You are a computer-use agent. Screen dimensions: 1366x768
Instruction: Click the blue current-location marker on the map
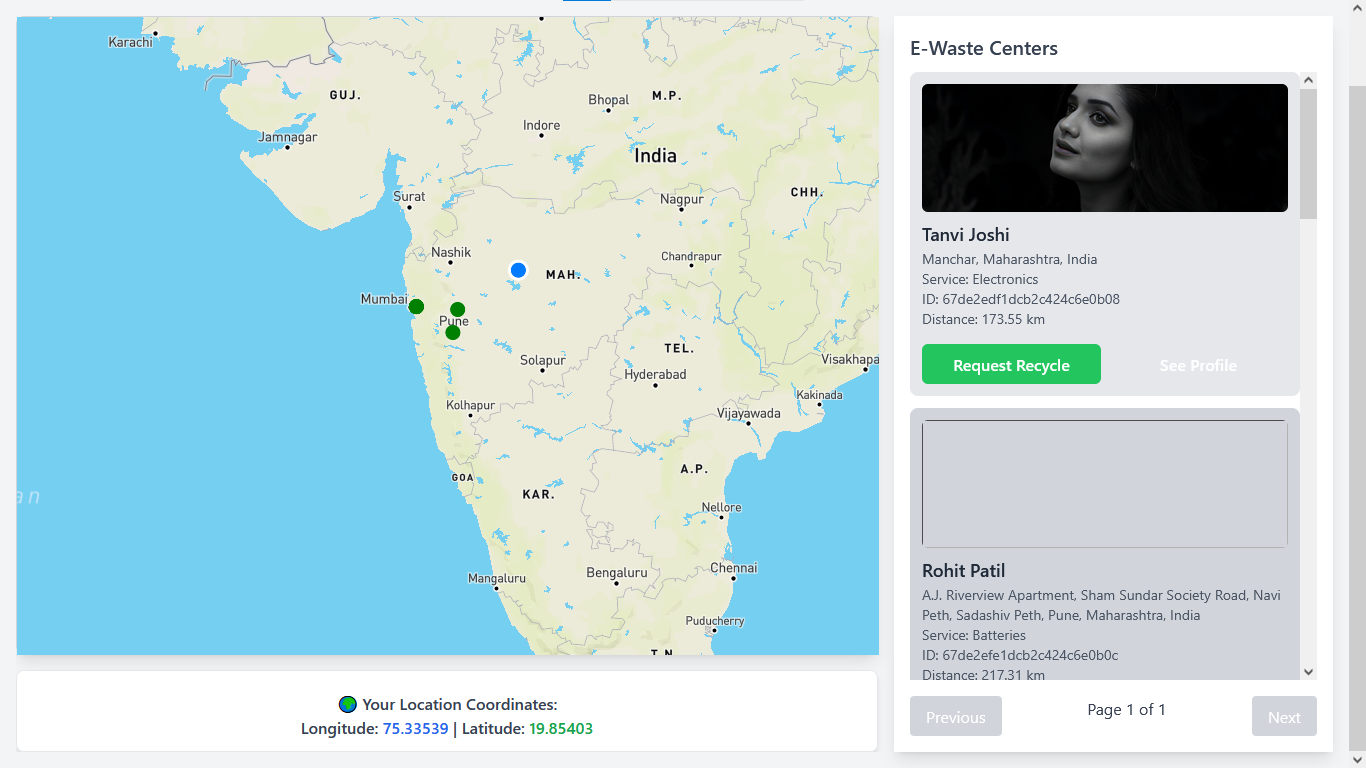(x=518, y=270)
